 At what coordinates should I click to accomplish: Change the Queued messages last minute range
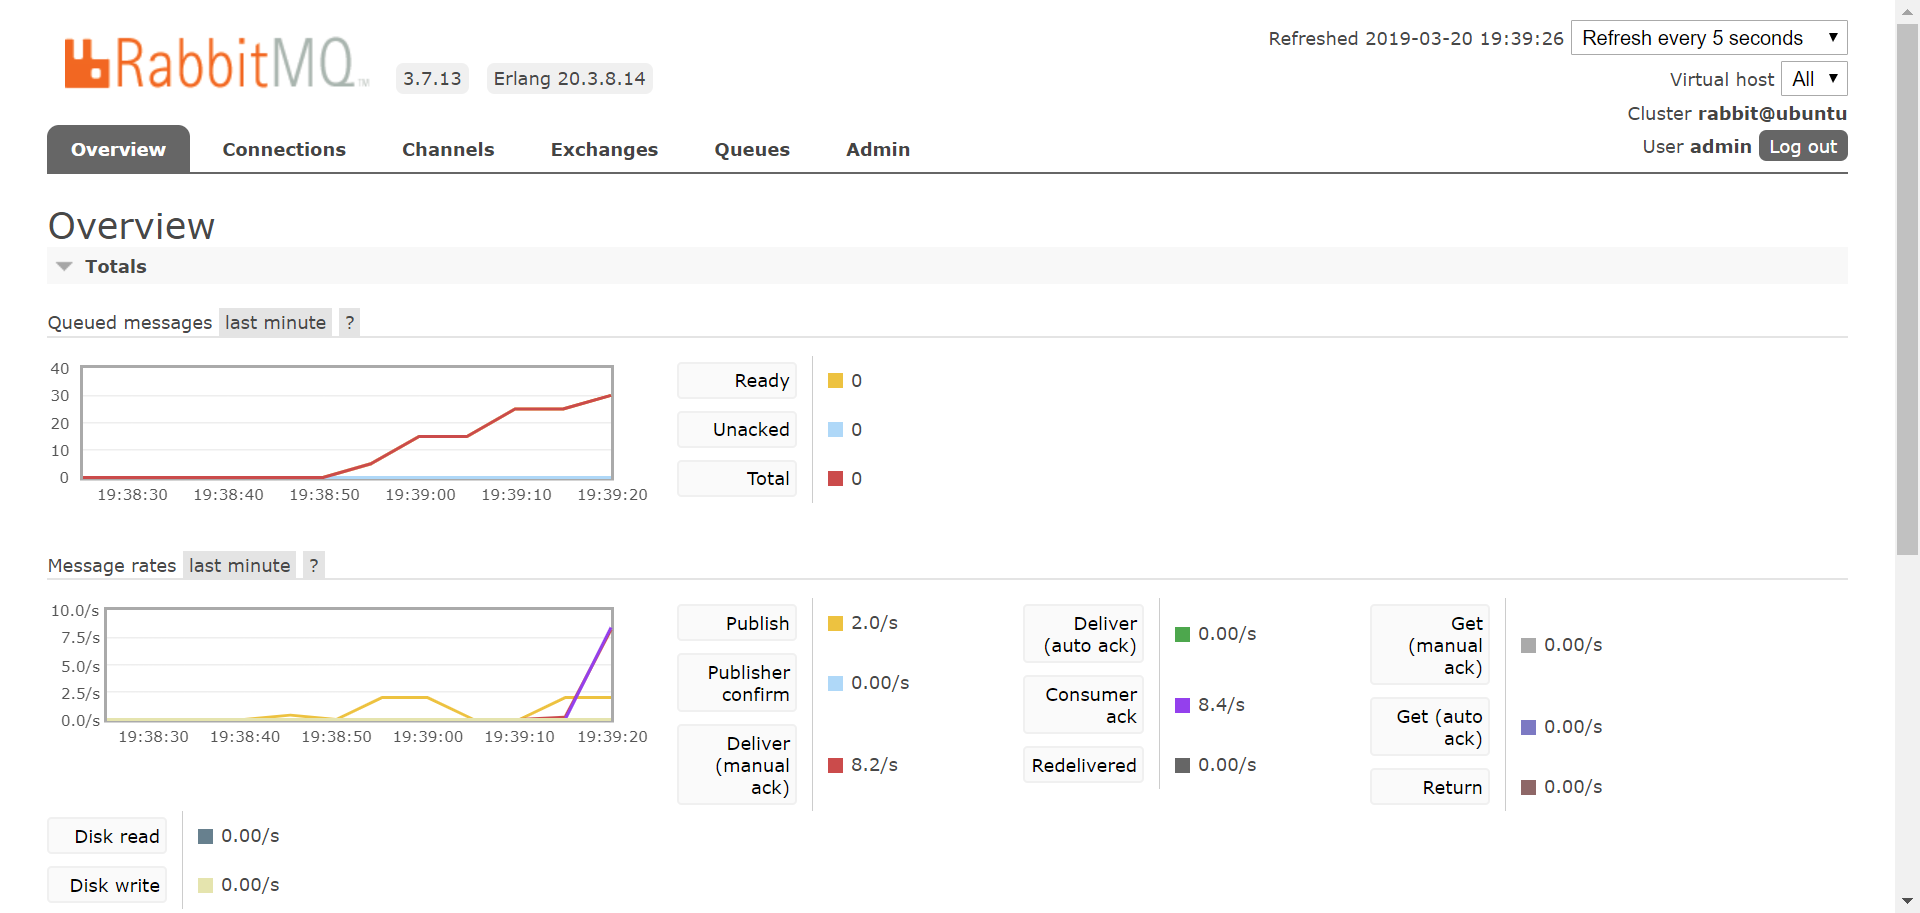click(x=275, y=322)
